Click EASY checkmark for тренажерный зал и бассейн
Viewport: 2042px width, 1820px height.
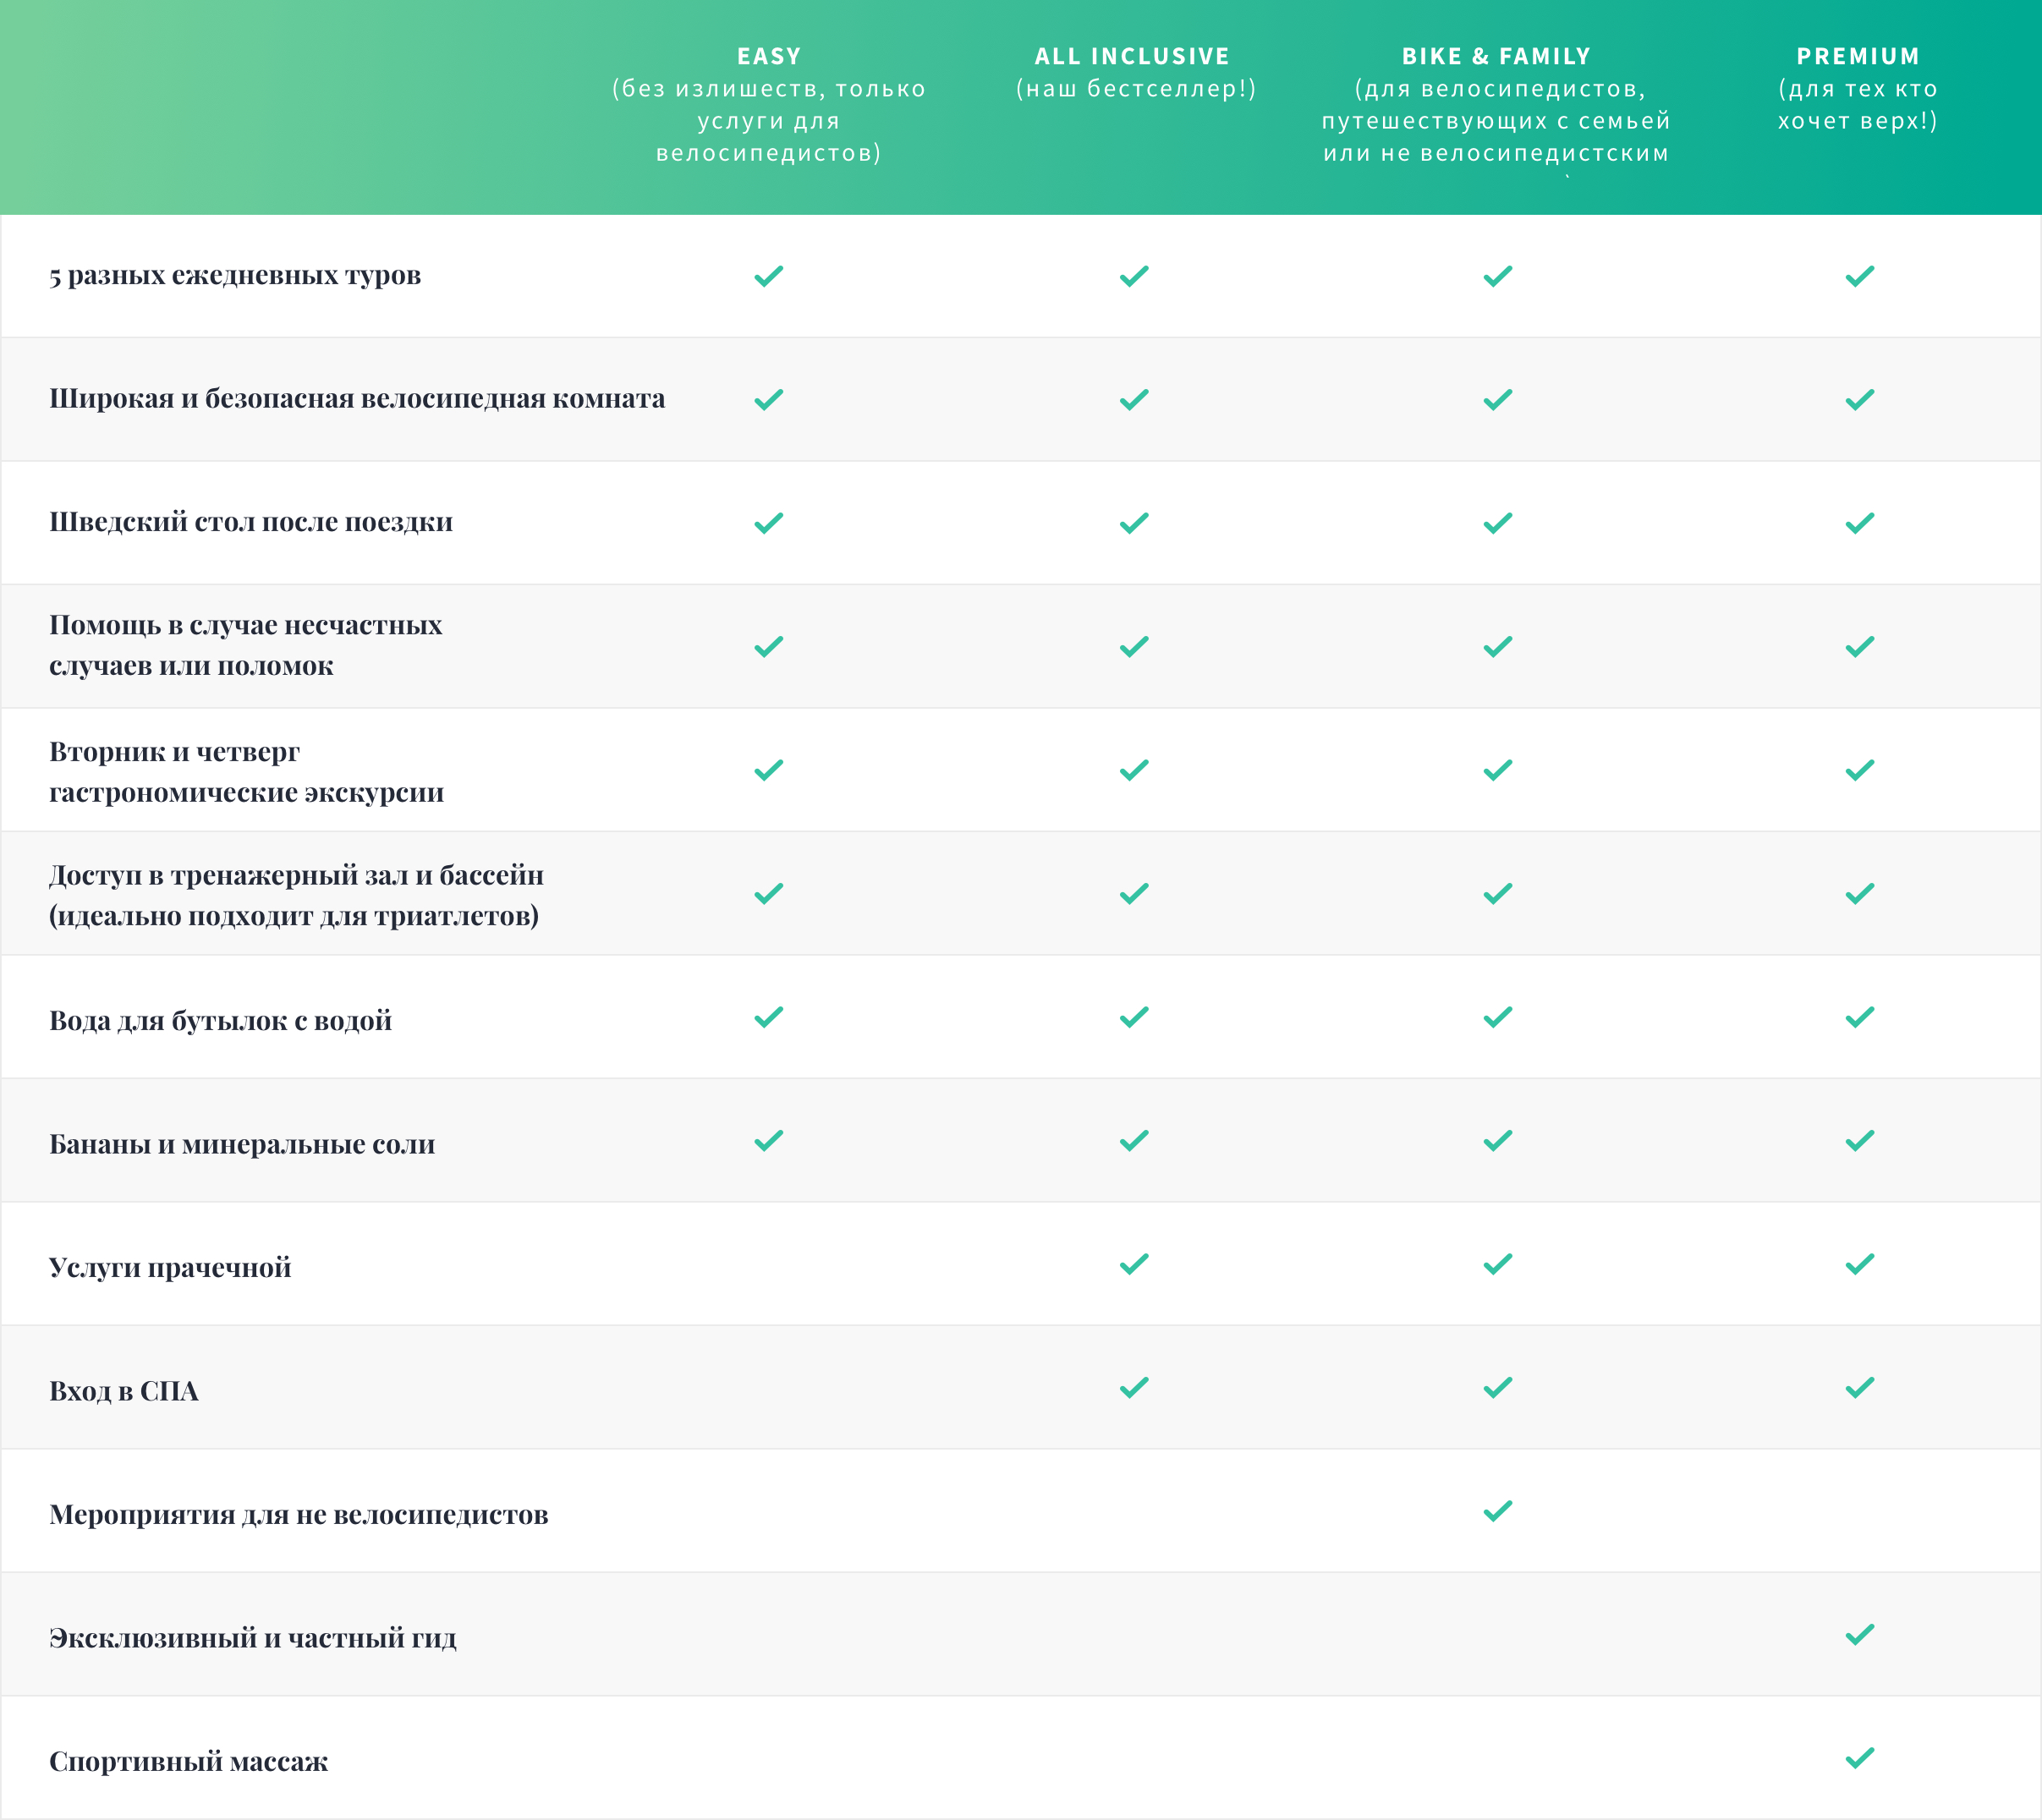coord(768,894)
